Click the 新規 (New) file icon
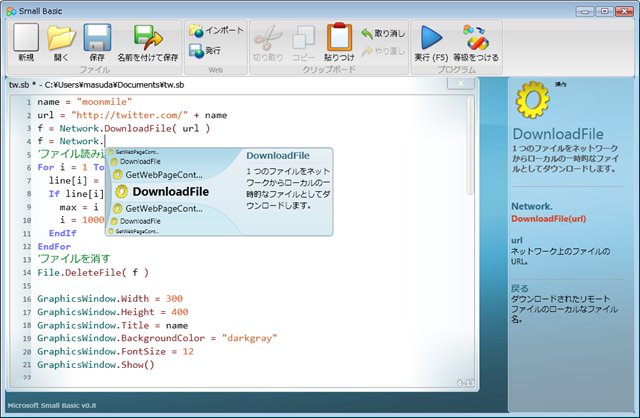This screenshot has height=418, width=640. point(26,39)
